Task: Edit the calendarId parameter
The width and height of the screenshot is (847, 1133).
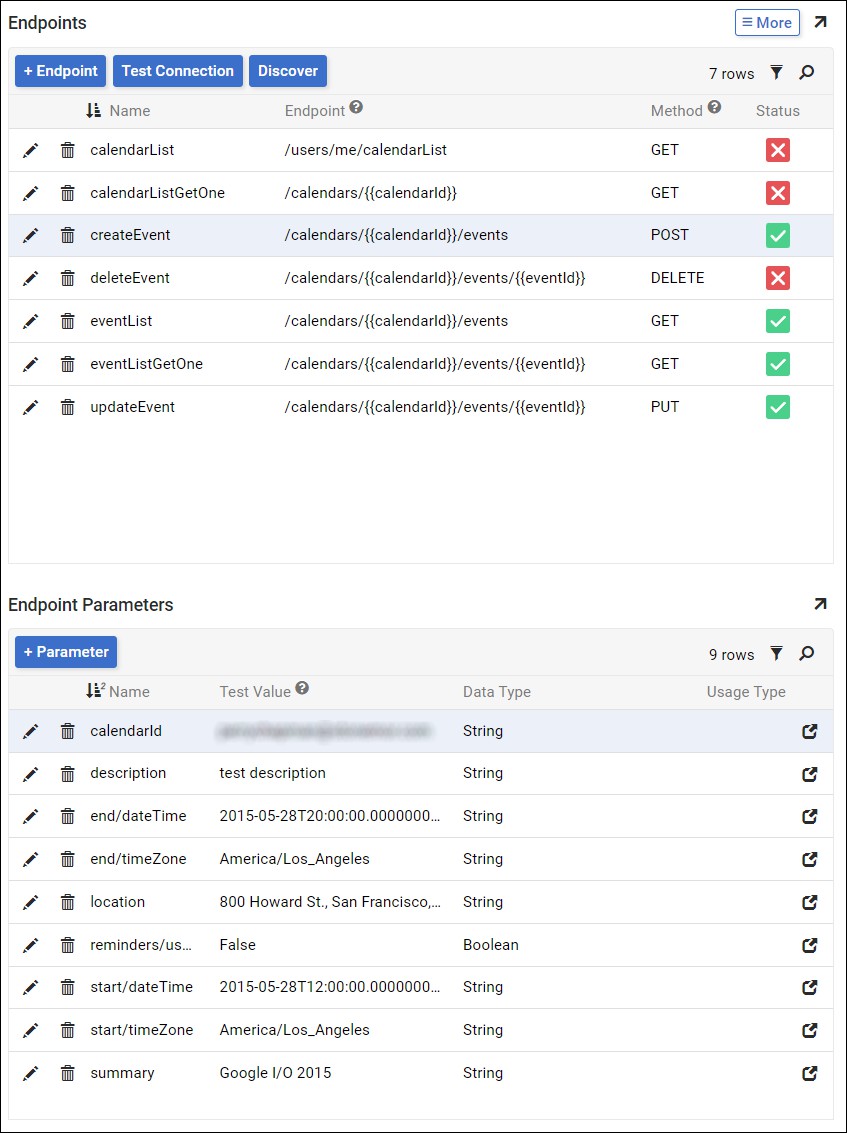Action: pyautogui.click(x=31, y=731)
